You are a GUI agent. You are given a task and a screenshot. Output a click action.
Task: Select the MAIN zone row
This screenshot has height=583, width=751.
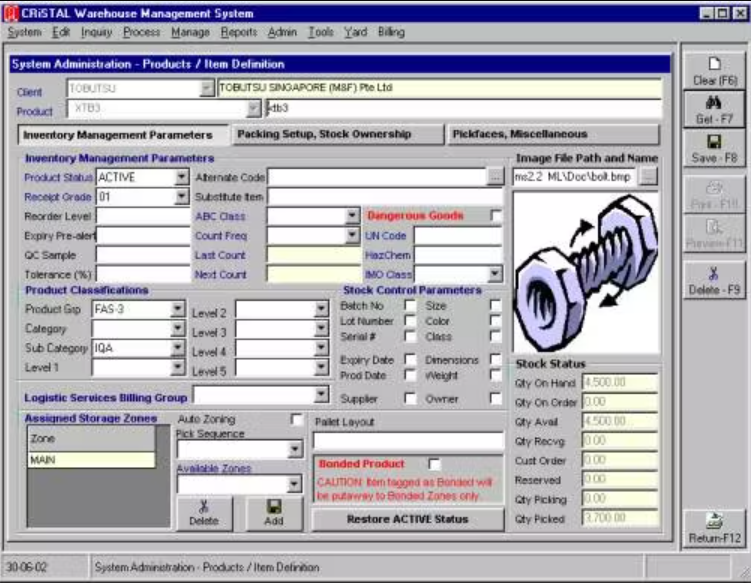click(x=91, y=460)
